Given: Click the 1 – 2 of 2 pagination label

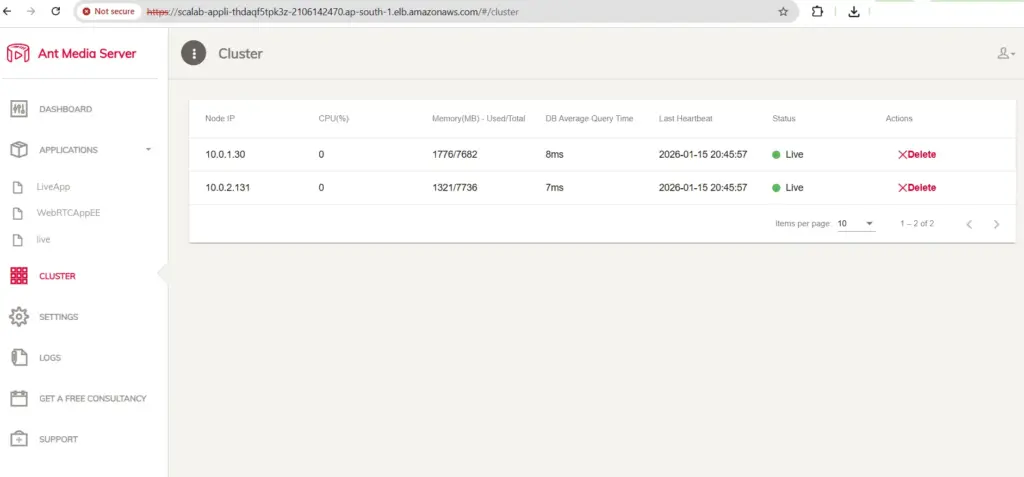Looking at the screenshot, I should click(x=917, y=223).
